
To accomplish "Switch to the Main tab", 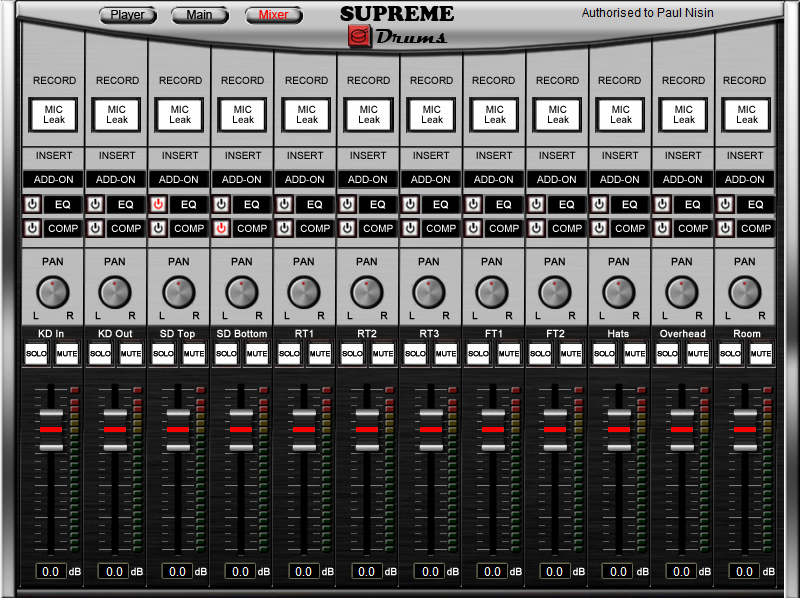I will [200, 15].
